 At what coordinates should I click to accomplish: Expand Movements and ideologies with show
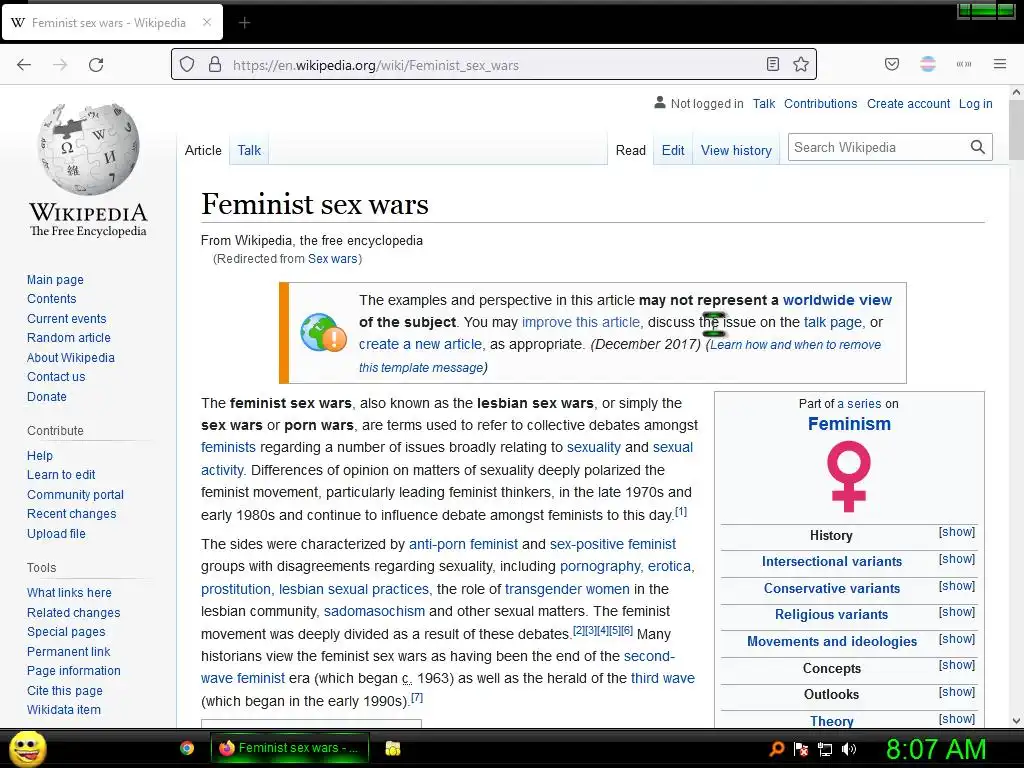[x=957, y=639]
